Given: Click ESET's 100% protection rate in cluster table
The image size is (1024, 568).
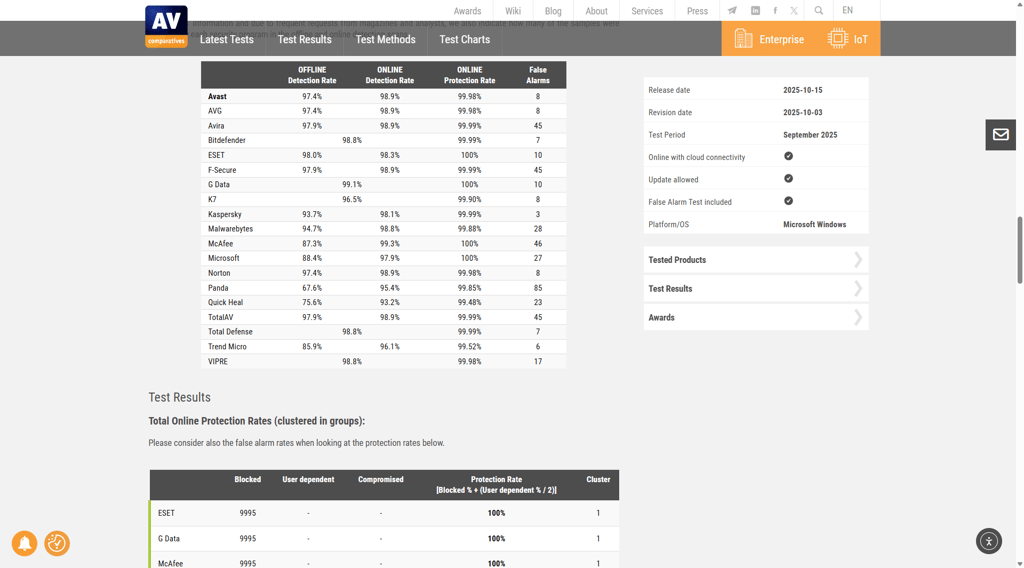Looking at the screenshot, I should click(x=496, y=513).
